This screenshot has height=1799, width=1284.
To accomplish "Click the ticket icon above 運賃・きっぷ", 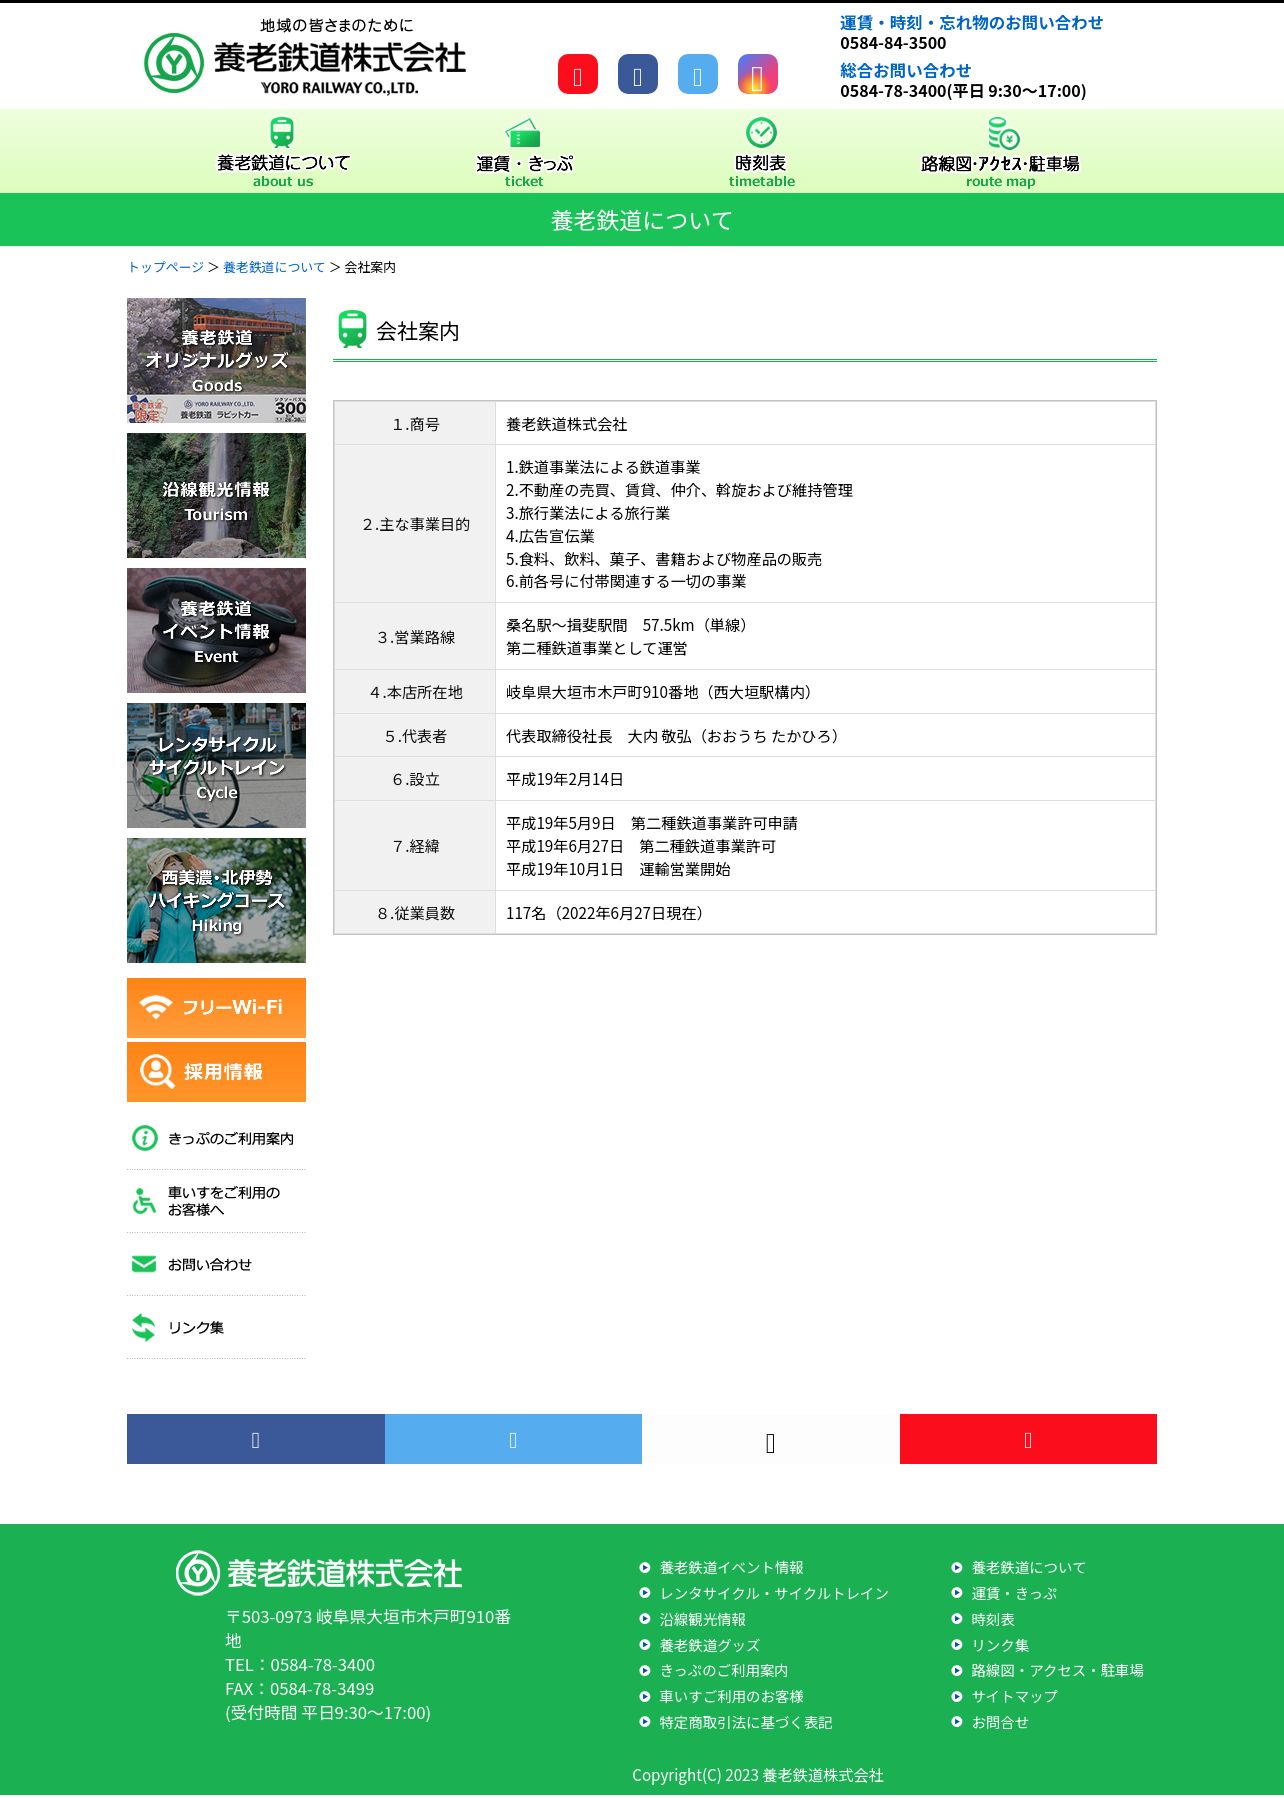I will 523,133.
